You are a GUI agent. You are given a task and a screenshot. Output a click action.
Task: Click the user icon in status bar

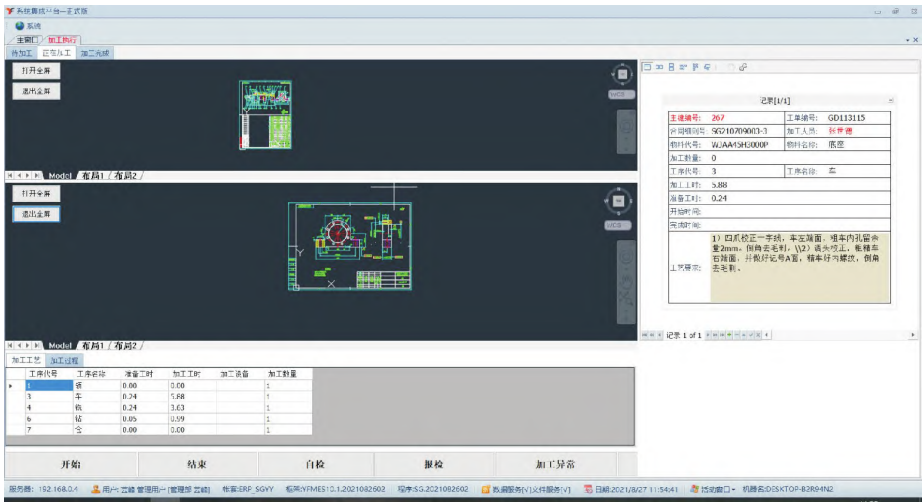pyautogui.click(x=96, y=489)
